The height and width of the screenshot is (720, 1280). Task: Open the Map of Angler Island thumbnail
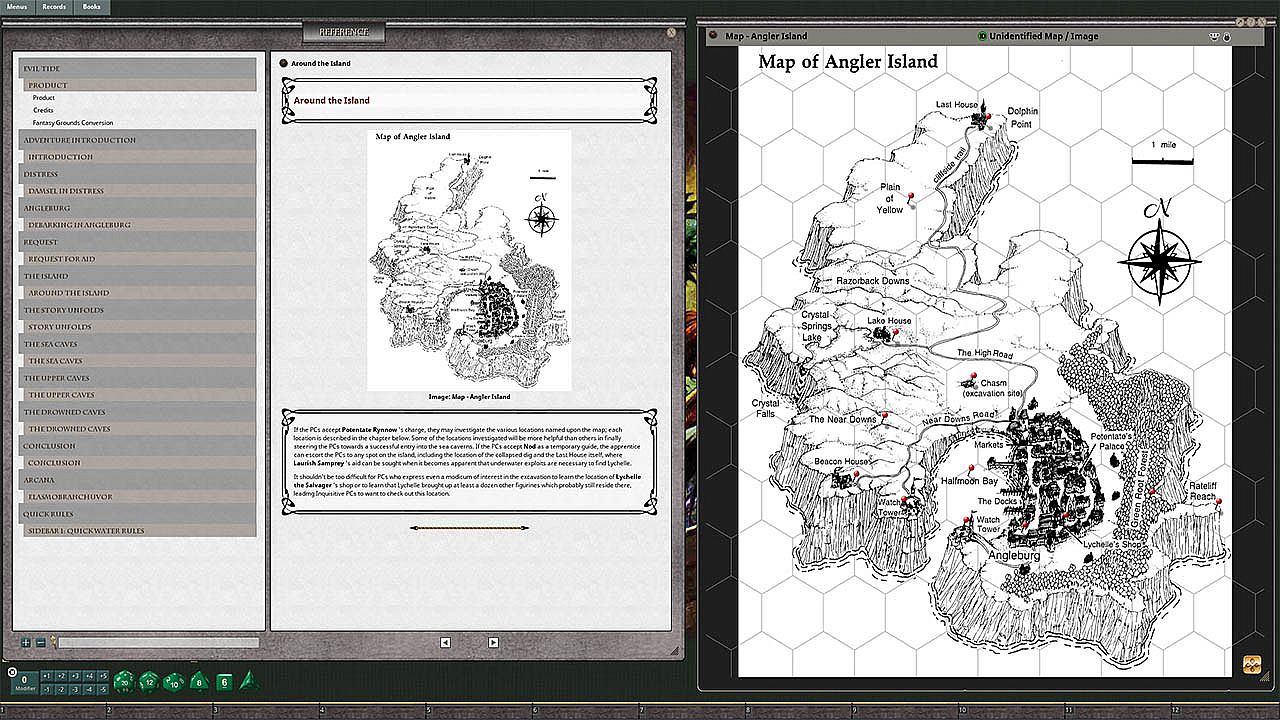469,260
